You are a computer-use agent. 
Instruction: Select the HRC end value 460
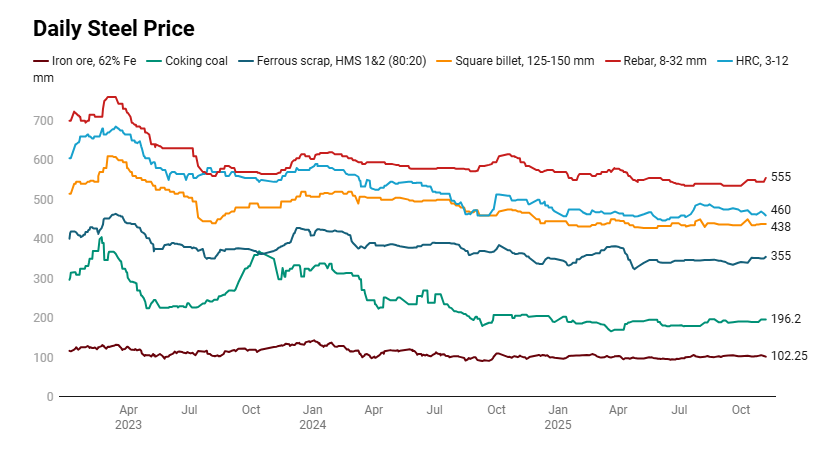(x=781, y=210)
